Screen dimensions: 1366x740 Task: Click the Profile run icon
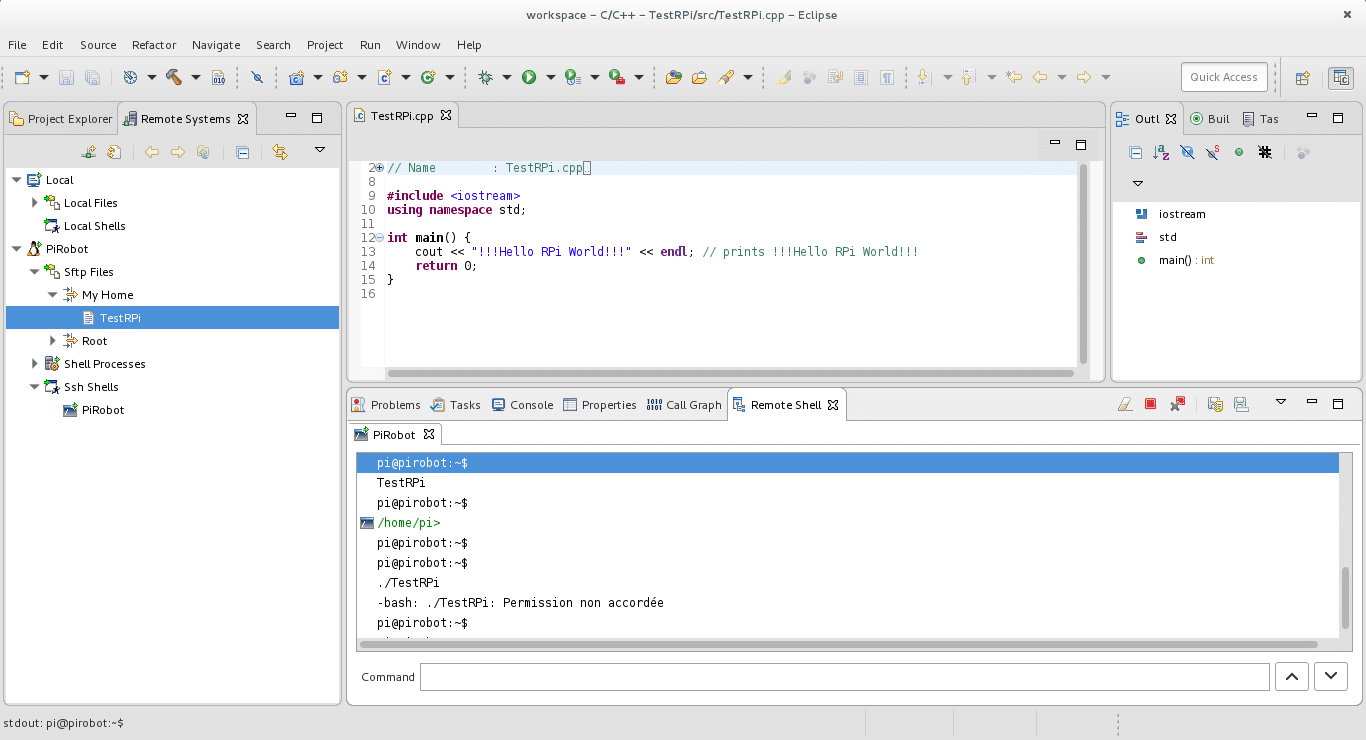click(x=572, y=77)
